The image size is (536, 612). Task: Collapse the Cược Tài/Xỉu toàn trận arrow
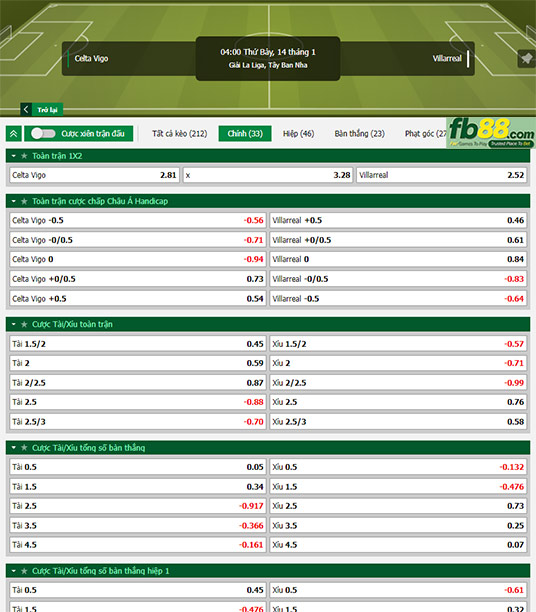[x=14, y=324]
